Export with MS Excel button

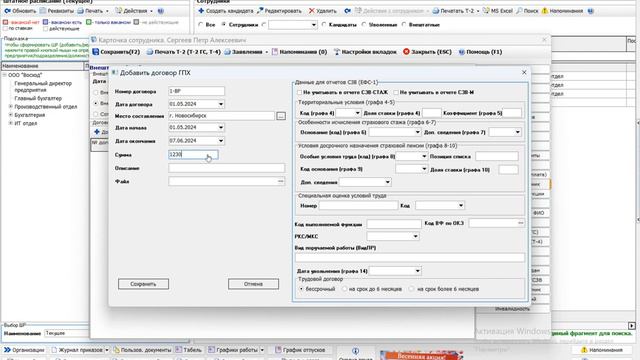[498, 11]
